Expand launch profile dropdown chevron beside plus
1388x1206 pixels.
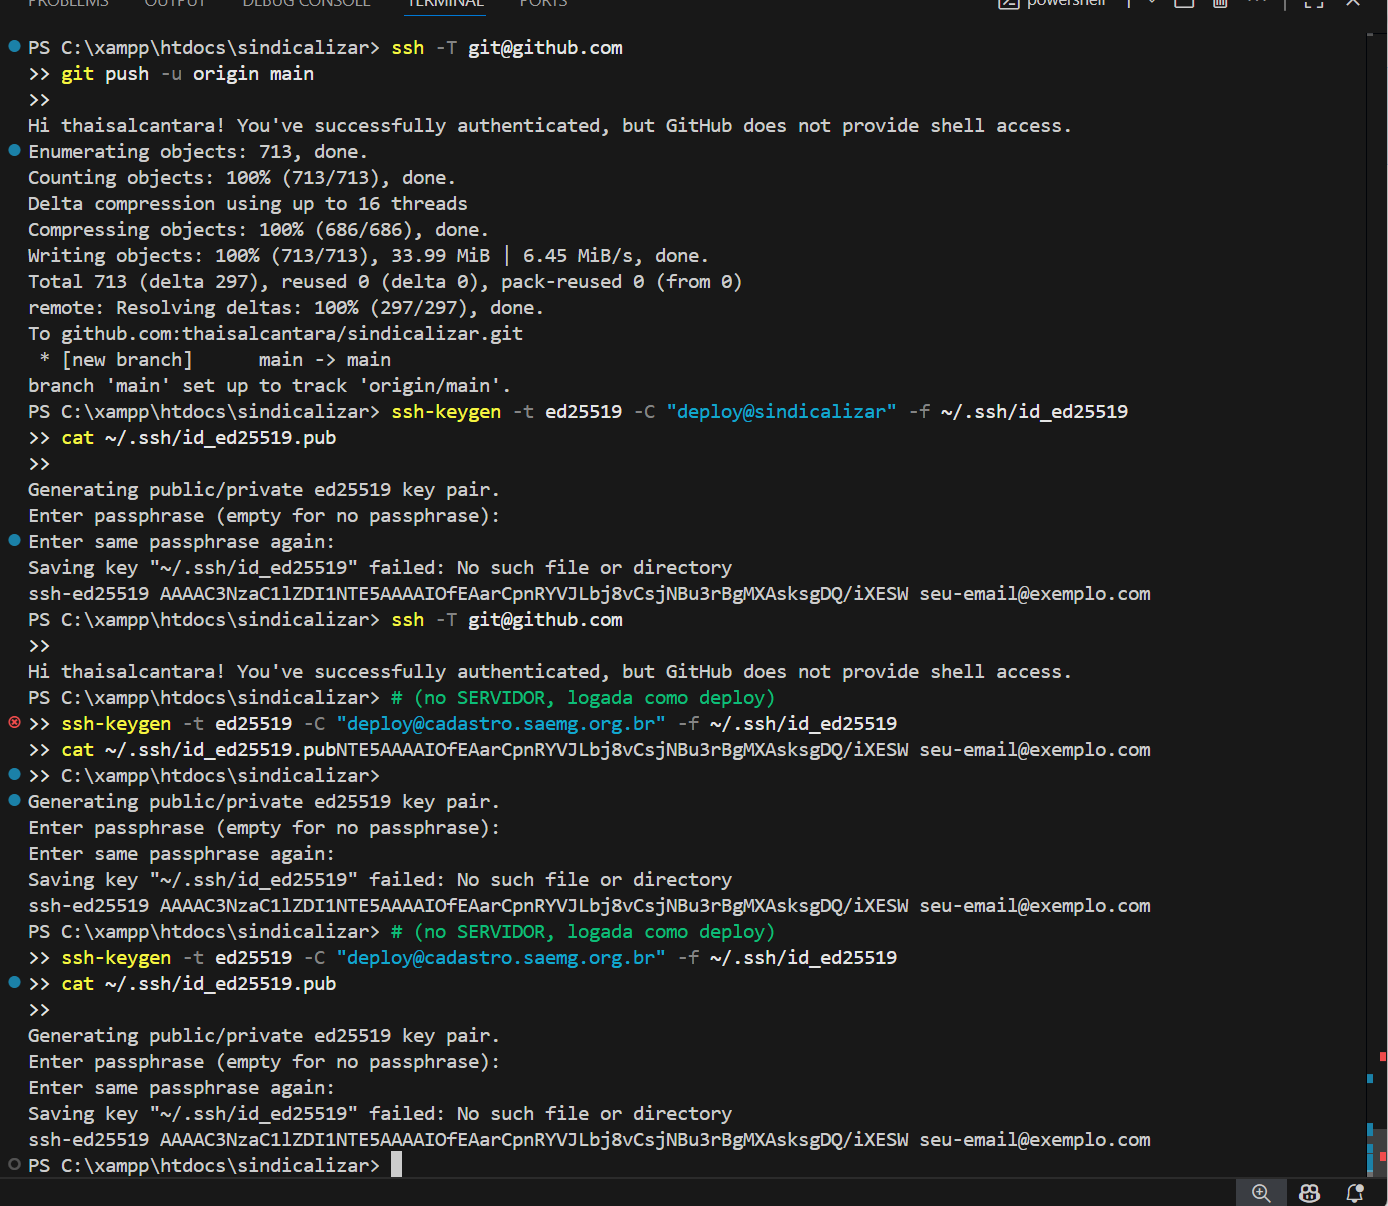[x=1152, y=3]
